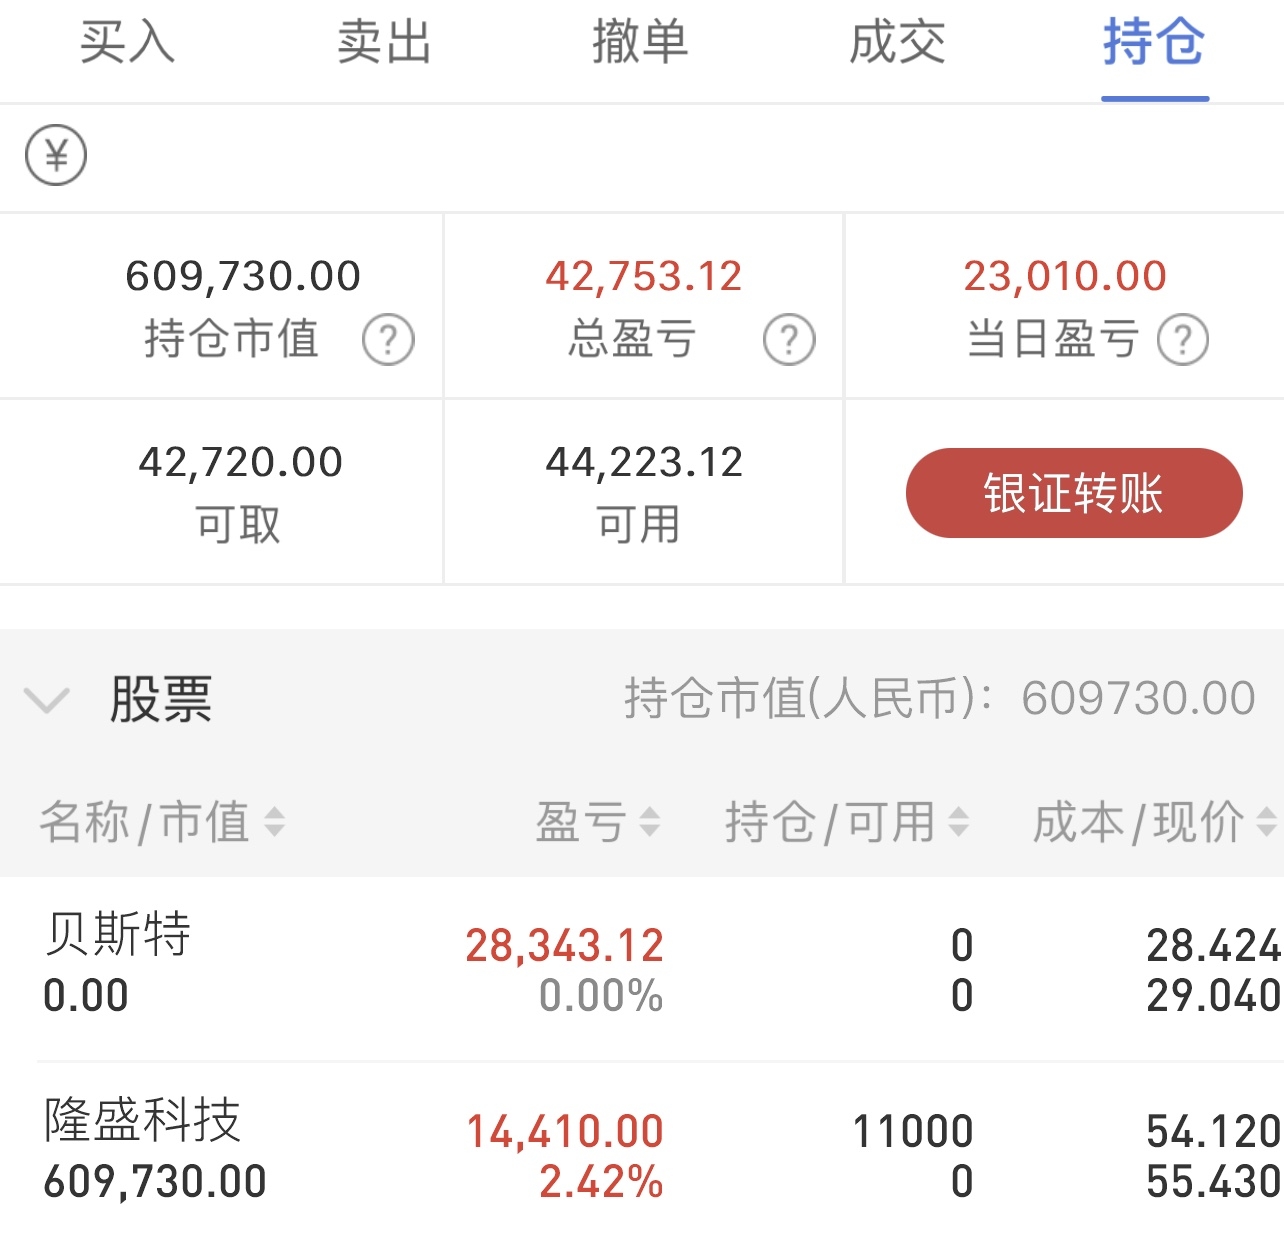Image resolution: width=1284 pixels, height=1242 pixels.
Task: Open the 贝斯特 holding row
Action: [642, 968]
